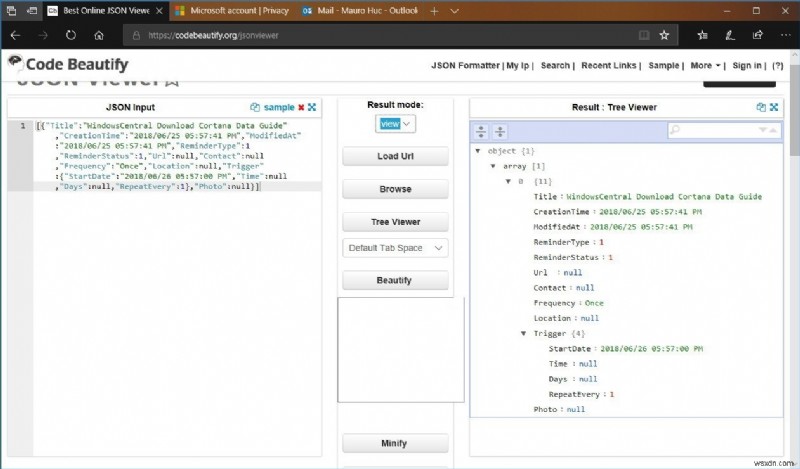Image resolution: width=800 pixels, height=469 pixels.
Task: Maximize the Result Tree Viewer panel
Action: pyautogui.click(x=773, y=107)
